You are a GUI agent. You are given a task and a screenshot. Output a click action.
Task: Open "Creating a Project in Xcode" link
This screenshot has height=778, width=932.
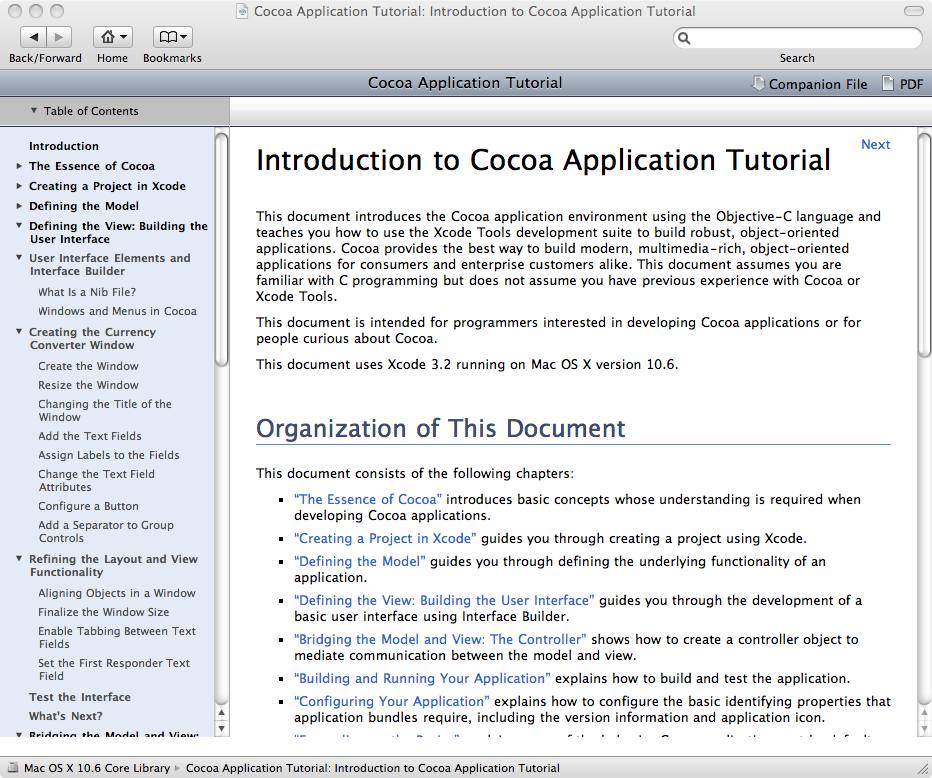click(x=384, y=538)
